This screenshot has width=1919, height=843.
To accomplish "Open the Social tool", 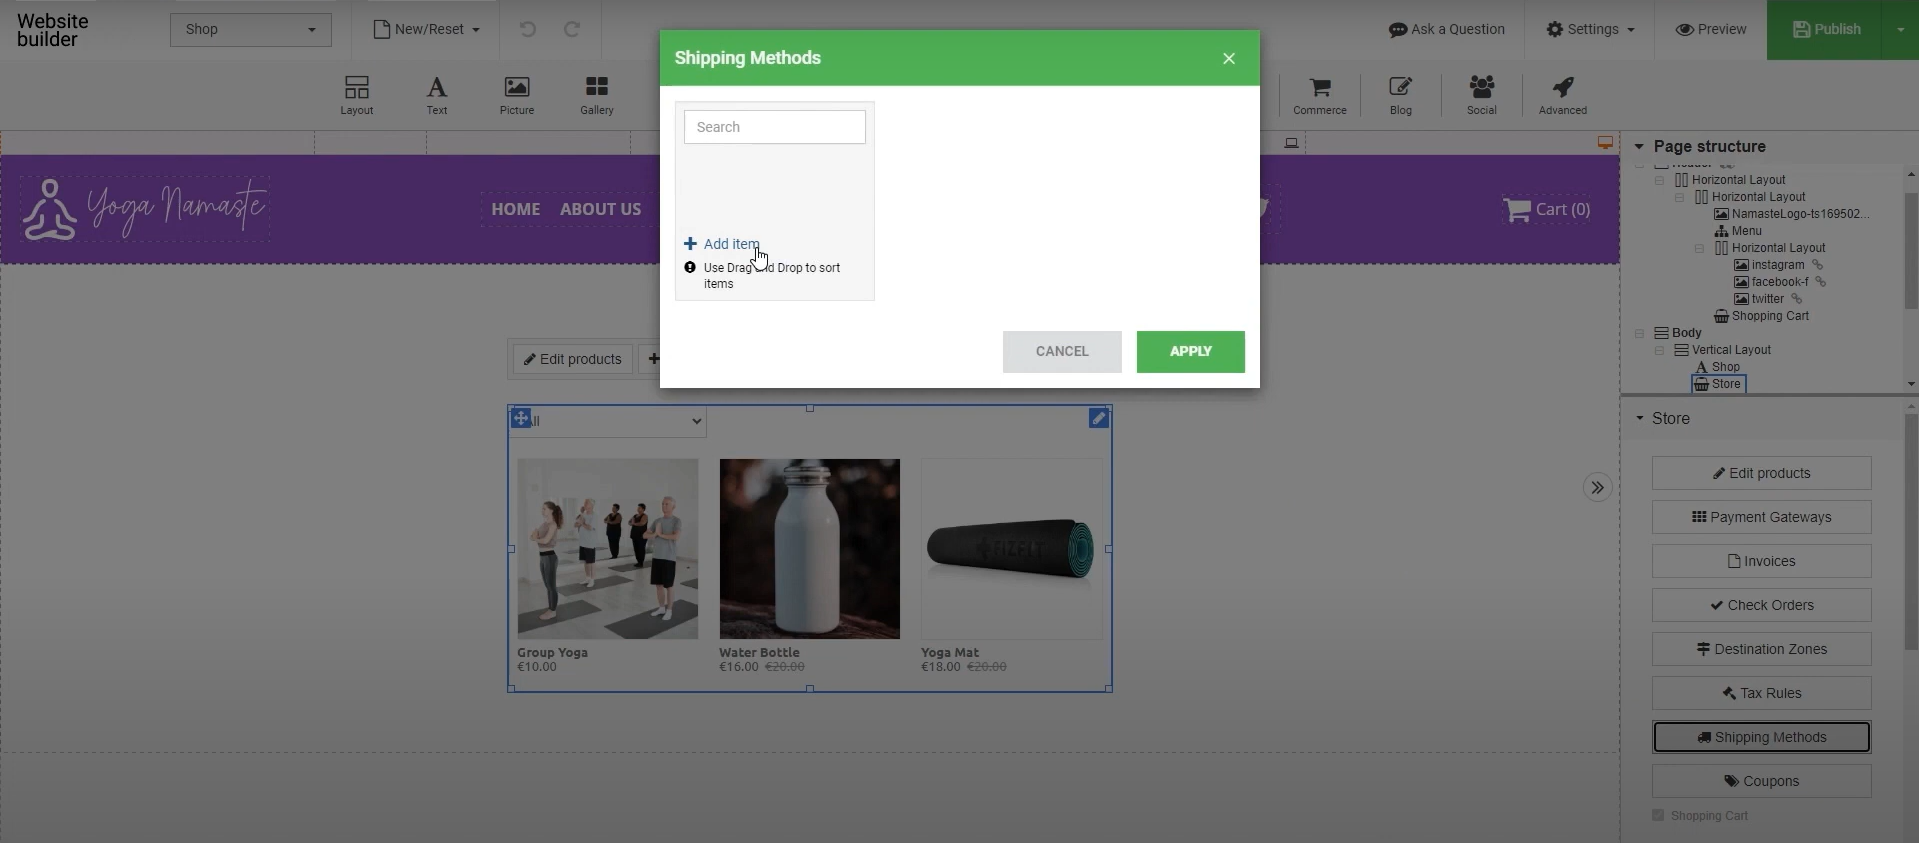I will 1481,96.
